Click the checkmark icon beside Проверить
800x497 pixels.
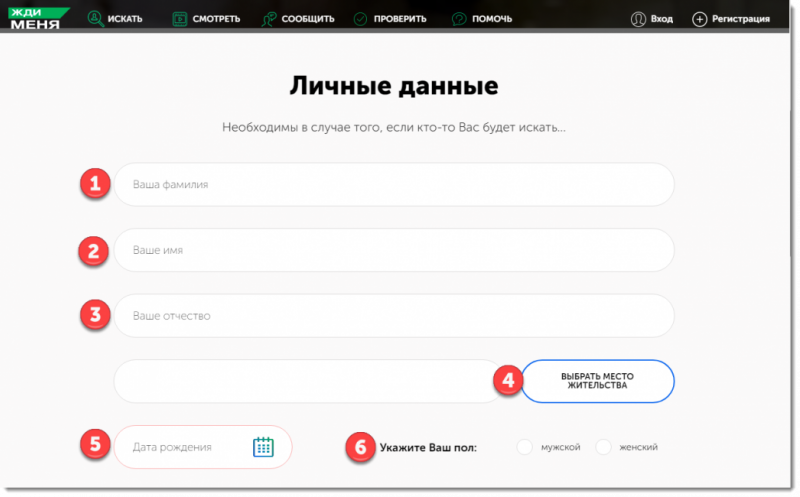[x=360, y=19]
